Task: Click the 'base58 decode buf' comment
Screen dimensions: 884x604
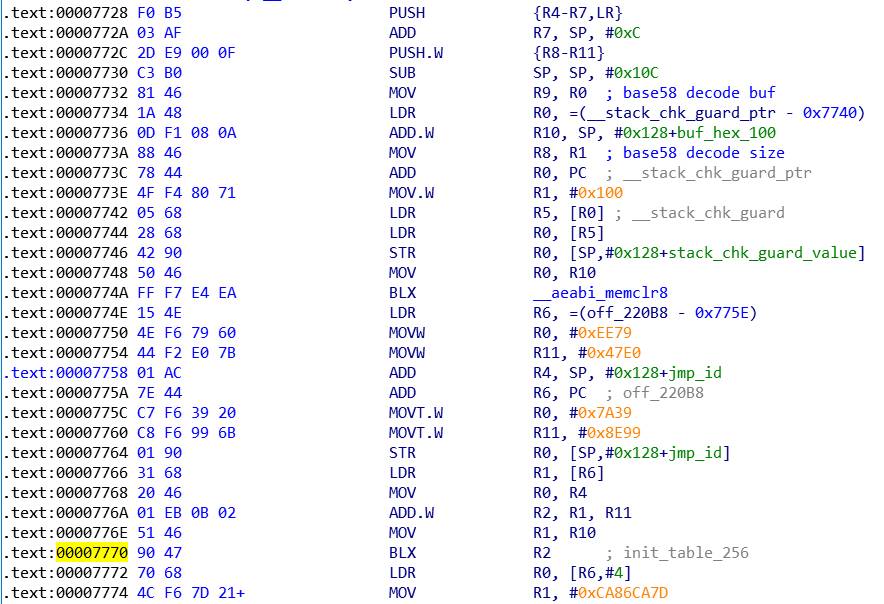Action: pos(699,93)
